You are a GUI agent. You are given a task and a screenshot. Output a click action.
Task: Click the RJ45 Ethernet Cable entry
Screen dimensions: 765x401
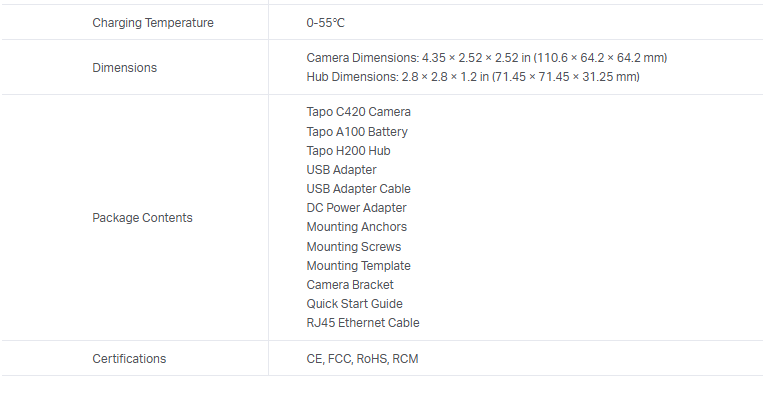363,323
